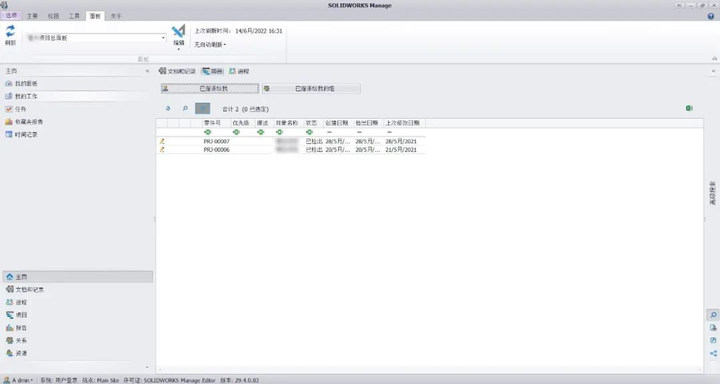Switch to the 主要 ribbon tab
Viewport: 720px width, 384px height.
32,16
